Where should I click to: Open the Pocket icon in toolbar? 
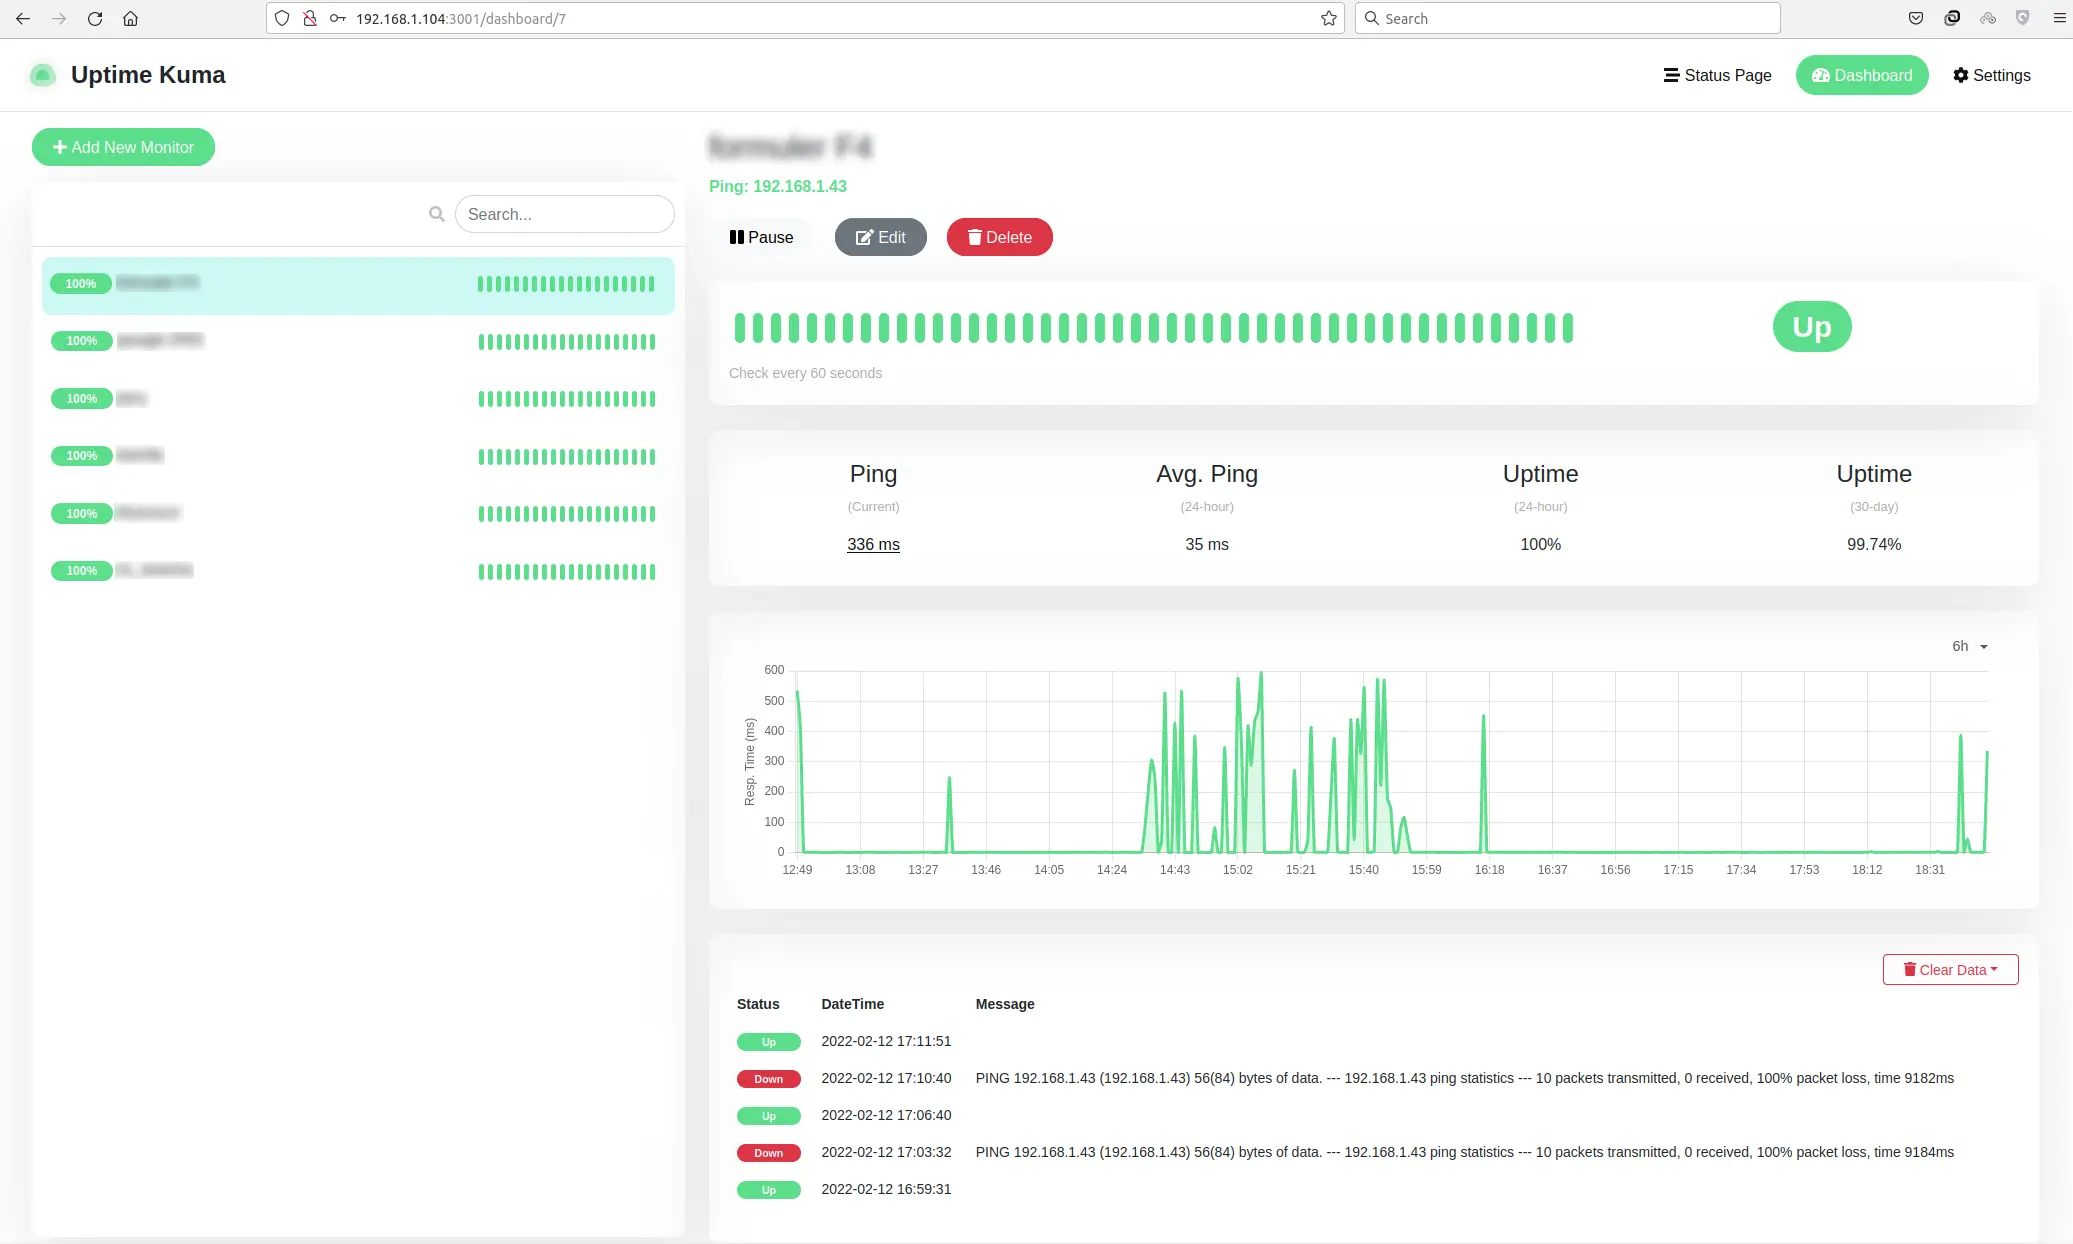pyautogui.click(x=1916, y=19)
